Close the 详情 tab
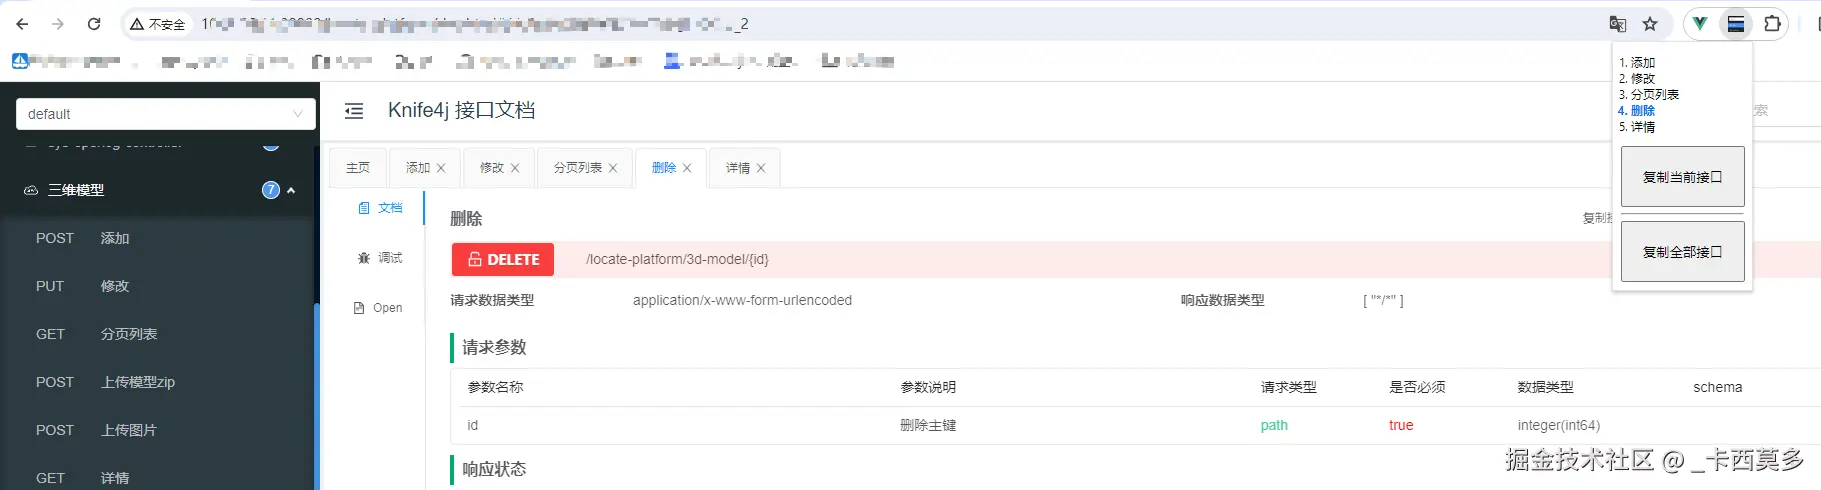 [x=761, y=168]
